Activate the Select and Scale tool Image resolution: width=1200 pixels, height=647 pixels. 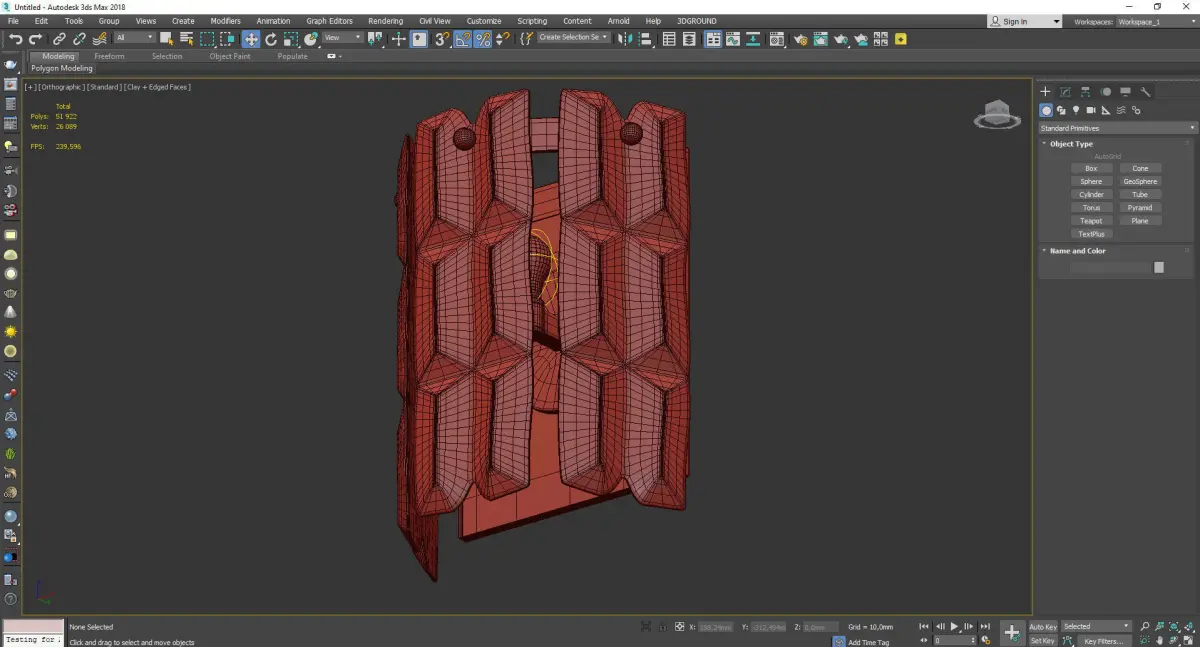(291, 39)
